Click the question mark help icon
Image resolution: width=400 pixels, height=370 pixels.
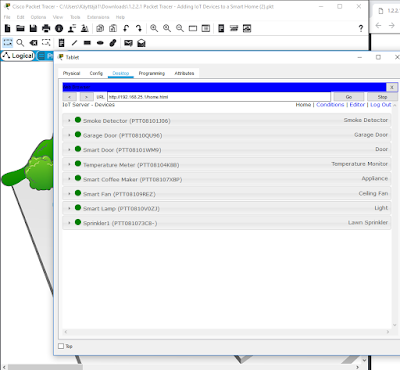pos(361,29)
